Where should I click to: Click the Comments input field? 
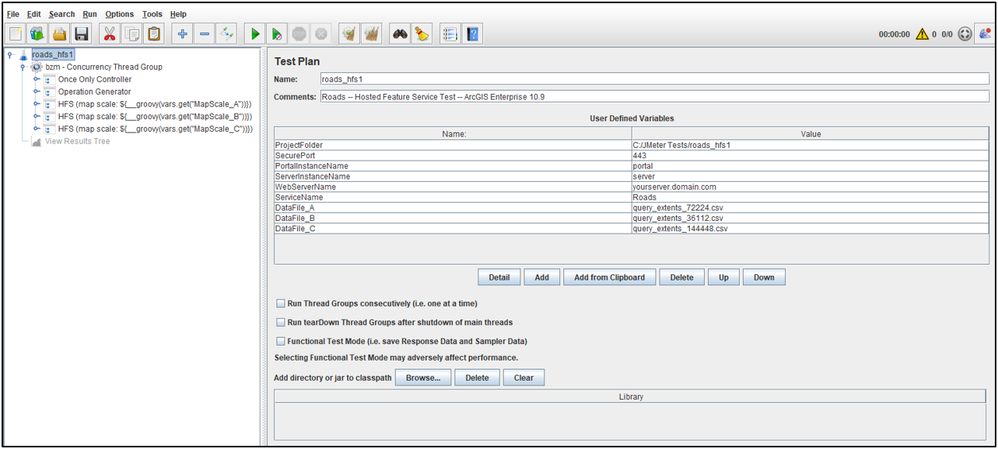click(655, 97)
